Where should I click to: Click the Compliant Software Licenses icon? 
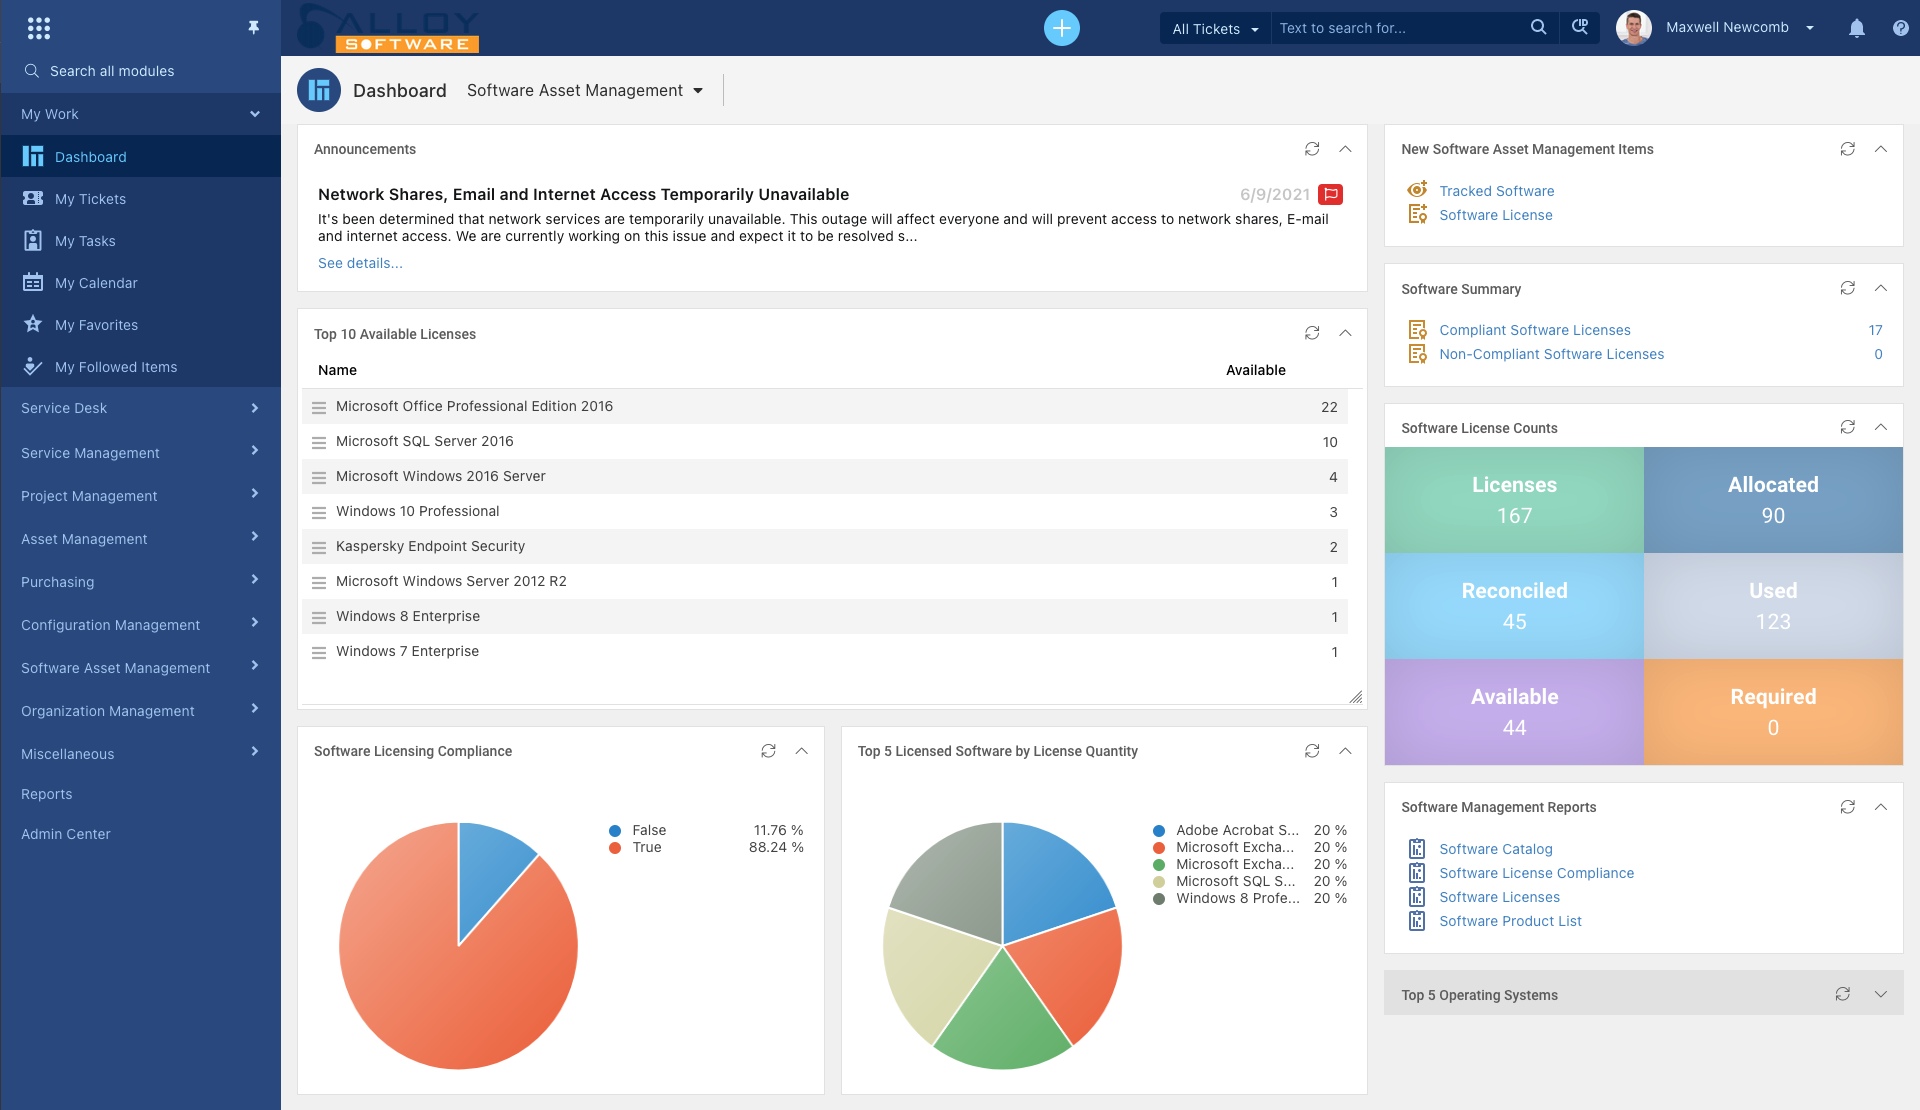[x=1419, y=330]
